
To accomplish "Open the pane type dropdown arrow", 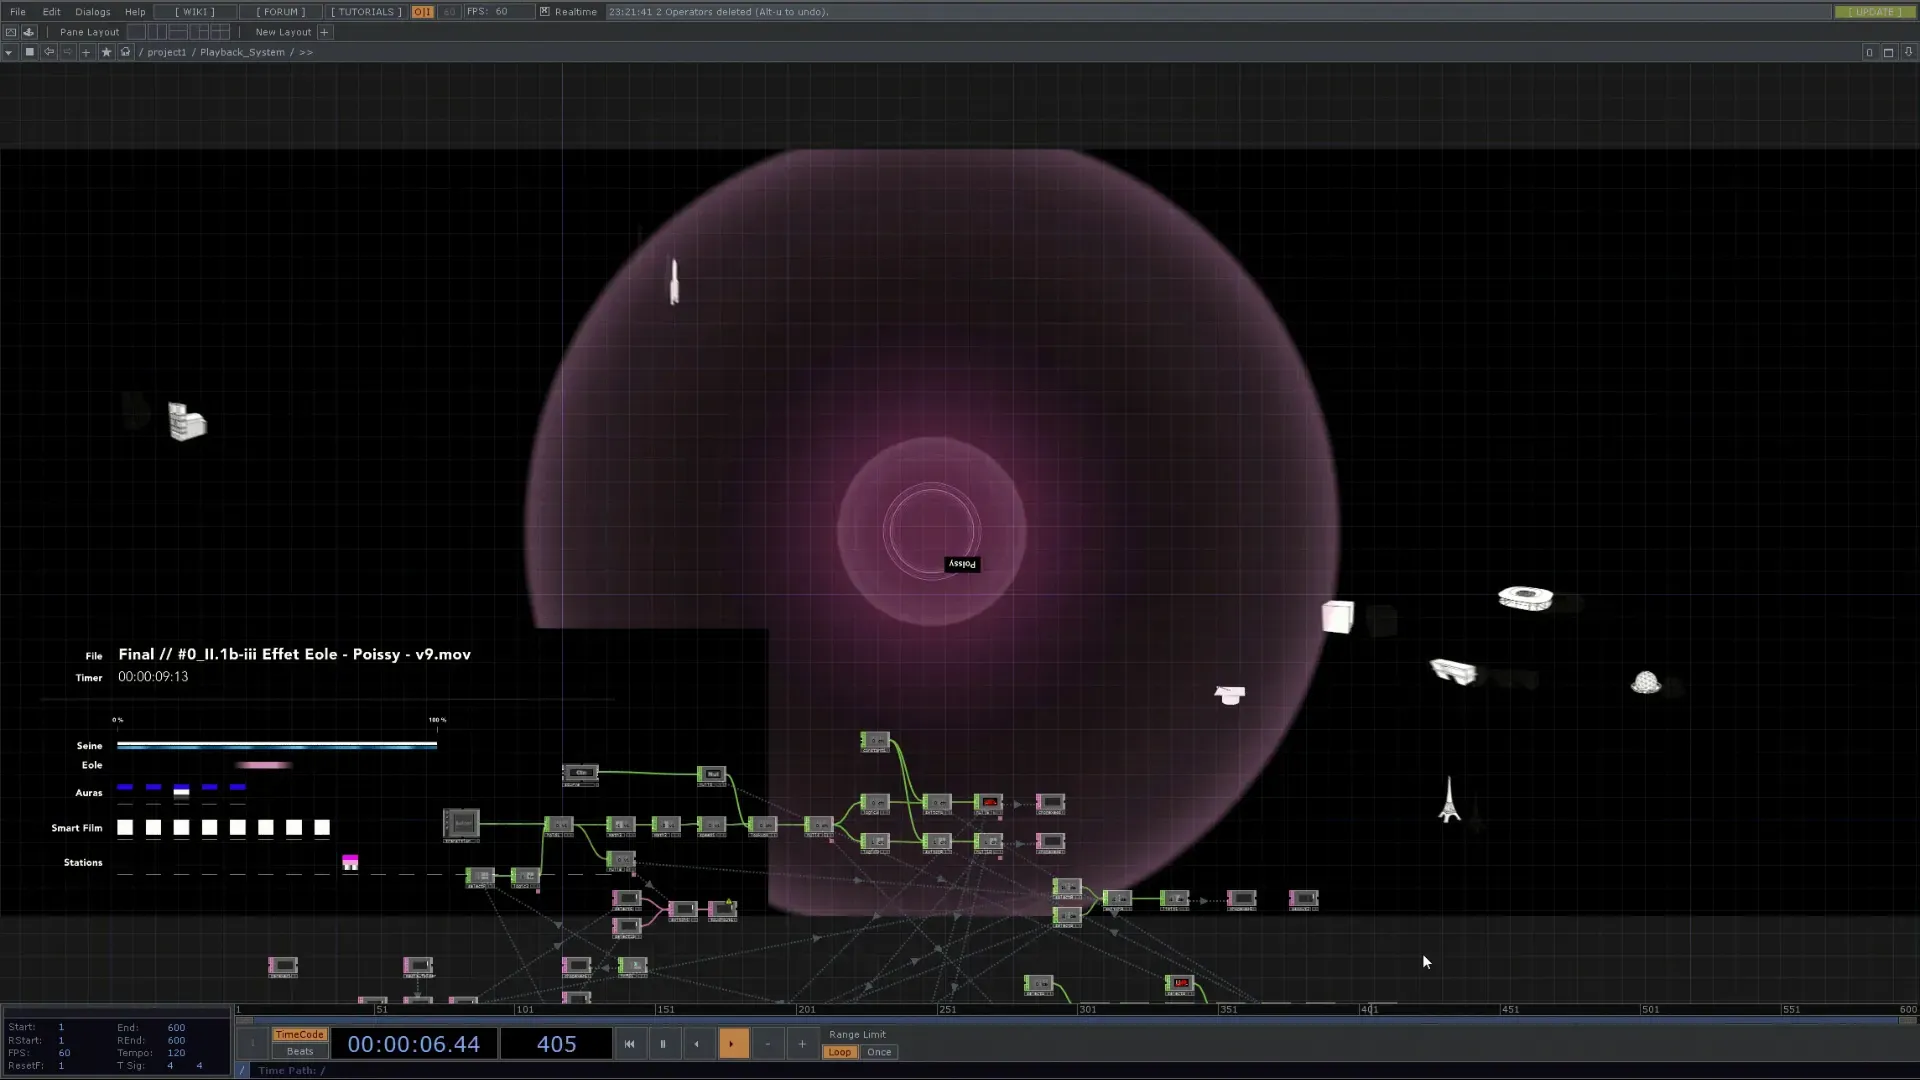I will pos(9,52).
